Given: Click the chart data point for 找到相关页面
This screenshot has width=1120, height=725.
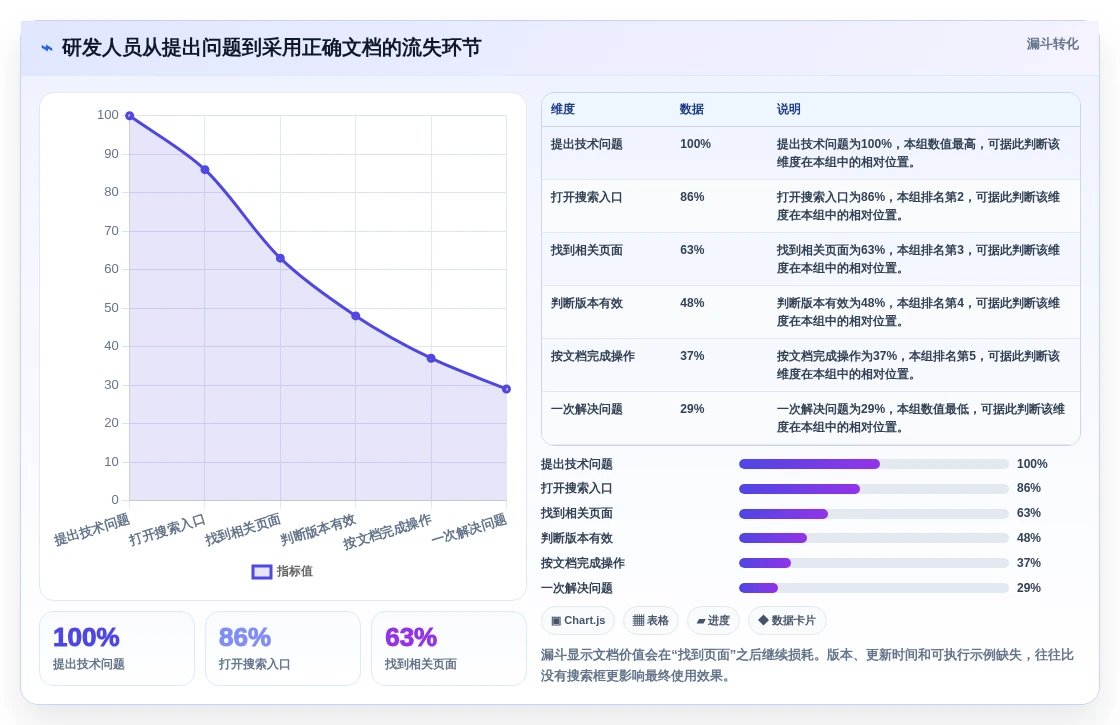Looking at the screenshot, I should pos(280,259).
